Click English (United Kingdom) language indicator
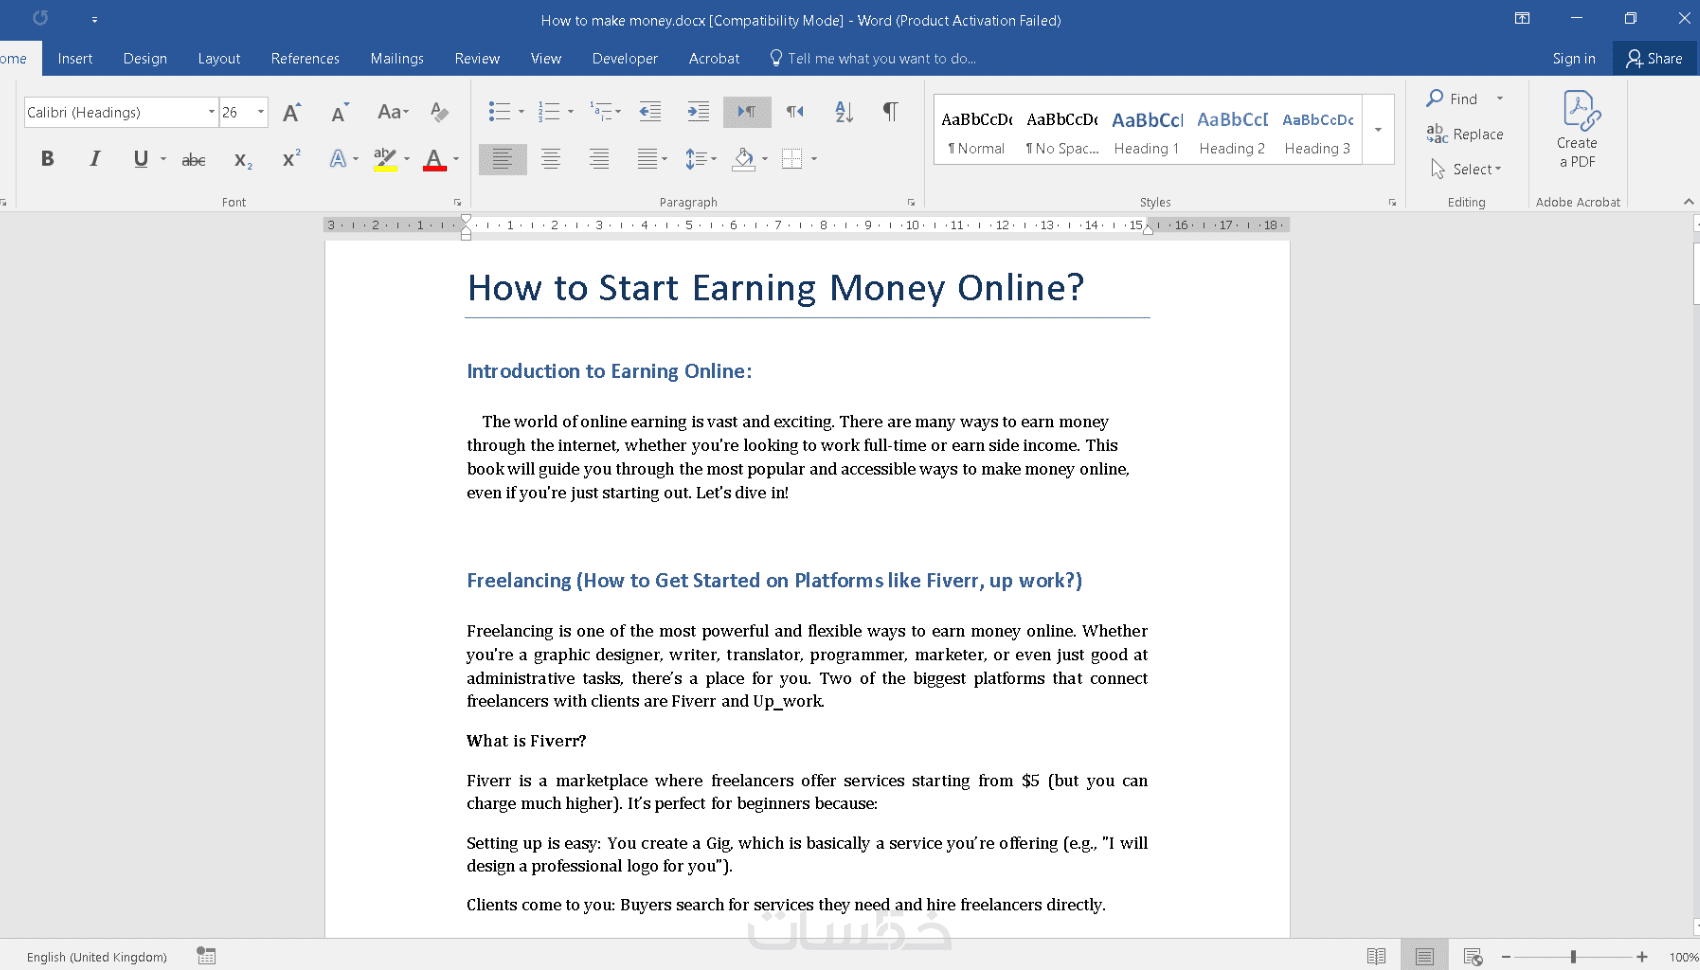1700x970 pixels. 97,957
